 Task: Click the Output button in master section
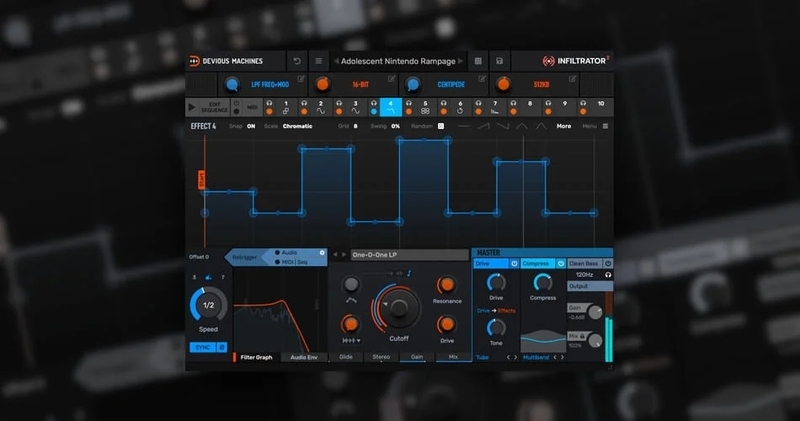590,286
